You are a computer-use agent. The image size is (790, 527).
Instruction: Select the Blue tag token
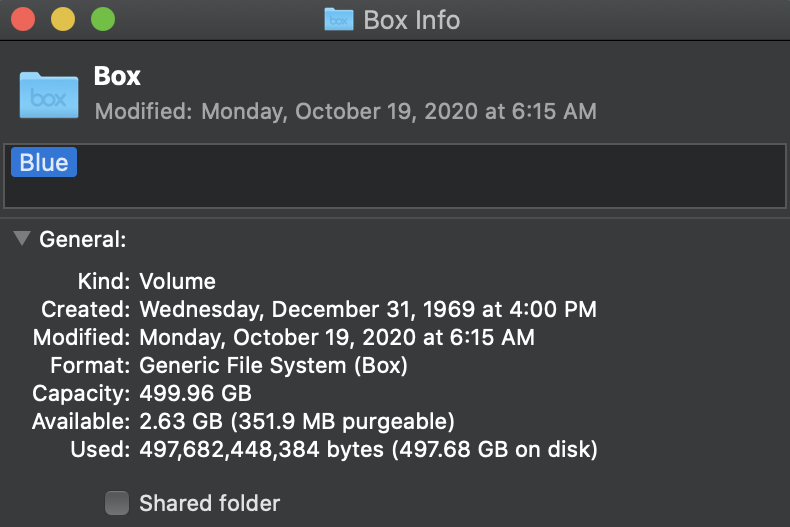[44, 163]
